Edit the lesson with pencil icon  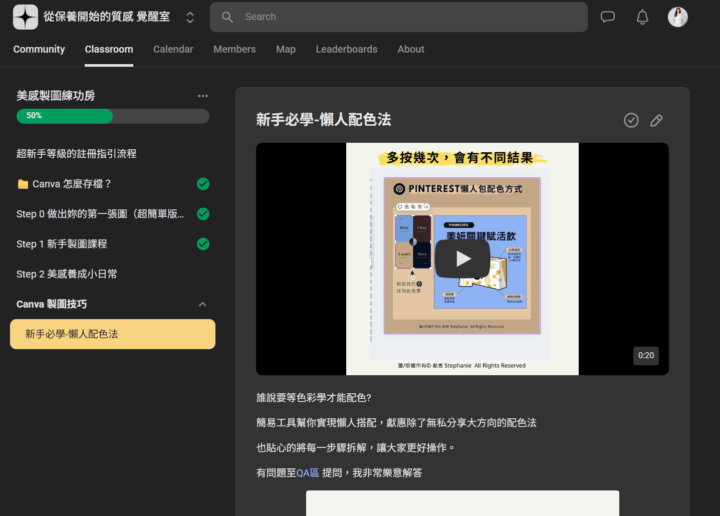(657, 120)
